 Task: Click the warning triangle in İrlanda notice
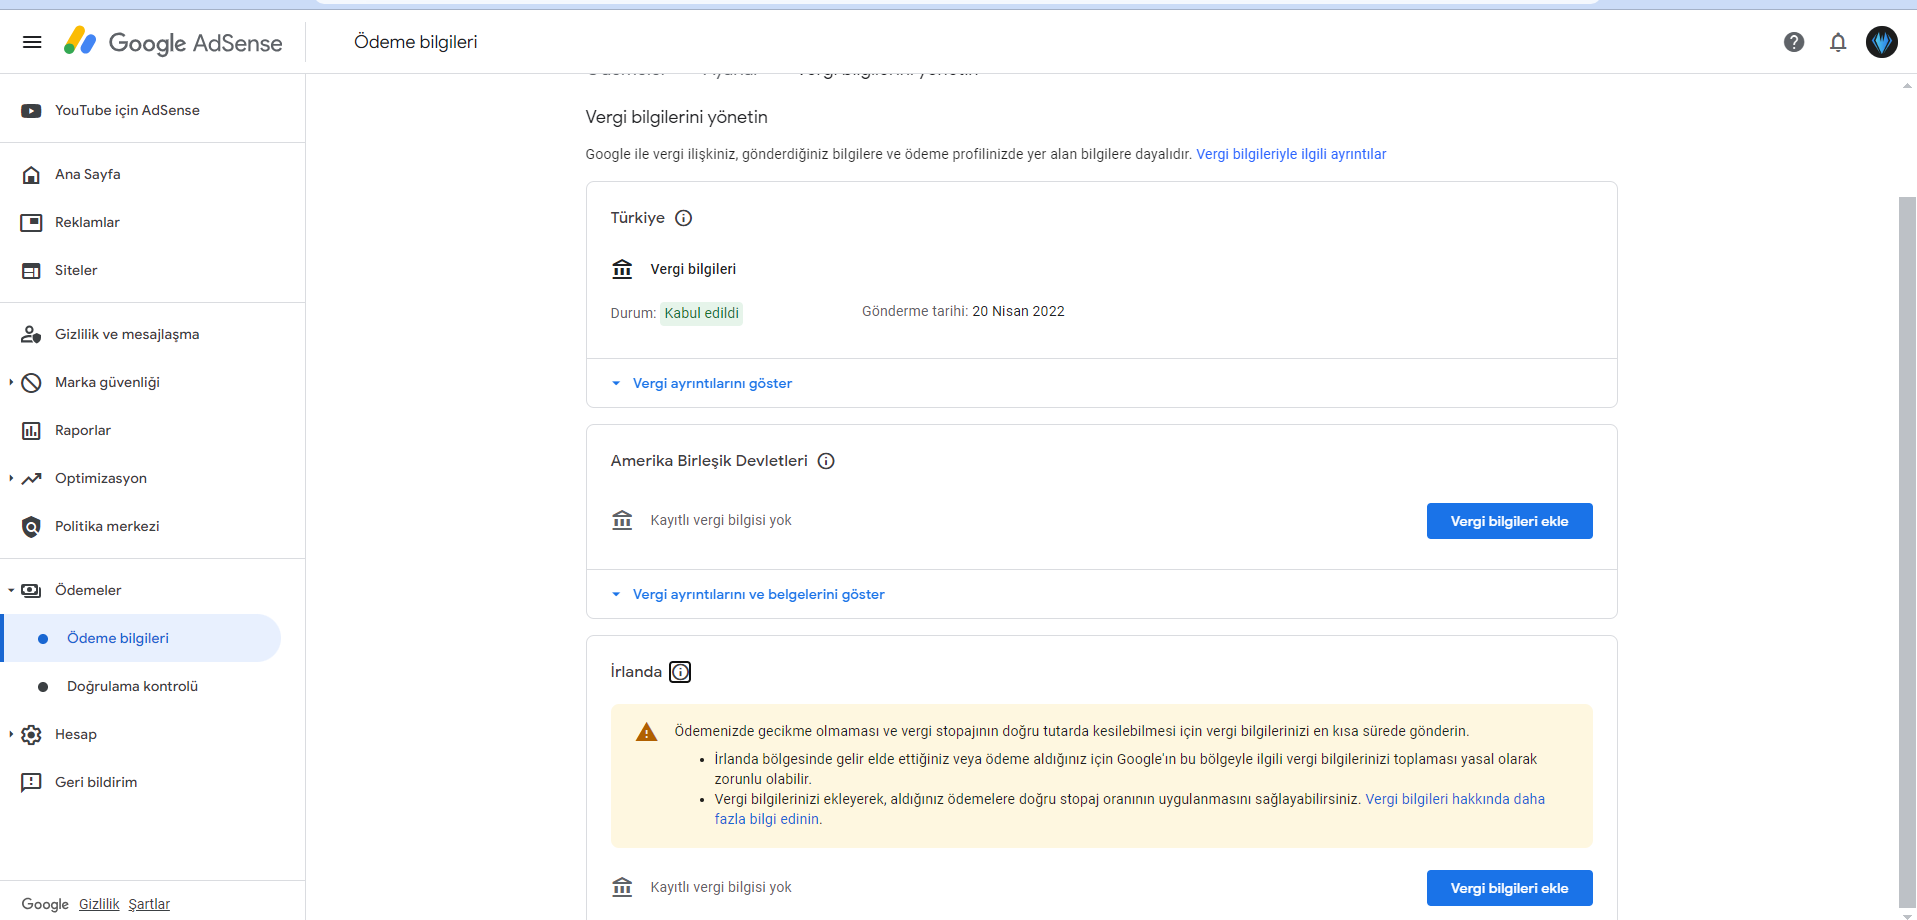click(647, 732)
